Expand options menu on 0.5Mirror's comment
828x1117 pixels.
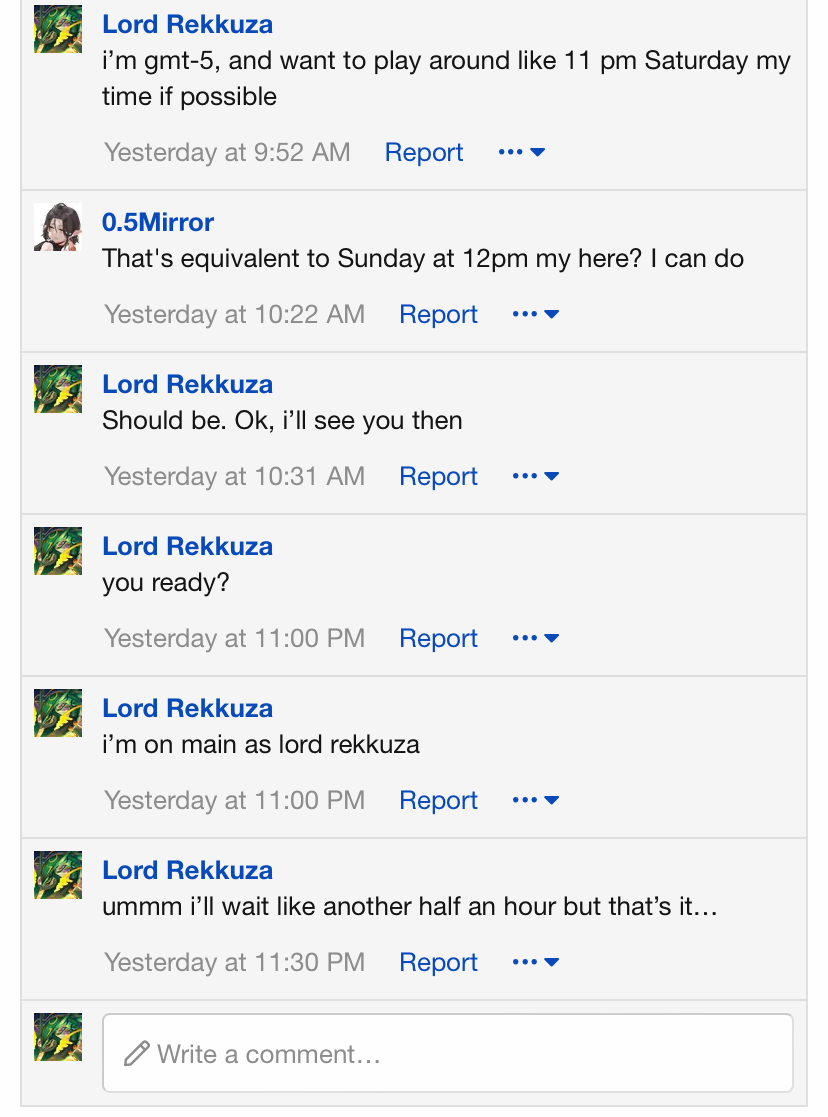(x=535, y=315)
